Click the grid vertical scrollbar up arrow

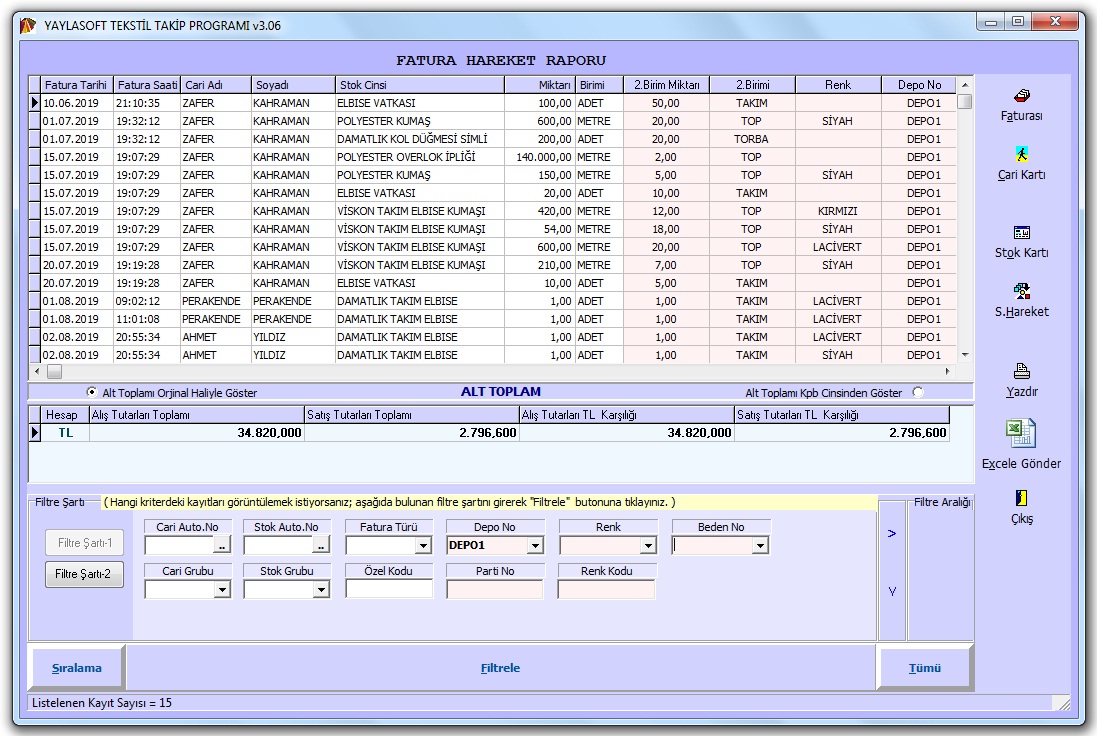[965, 85]
